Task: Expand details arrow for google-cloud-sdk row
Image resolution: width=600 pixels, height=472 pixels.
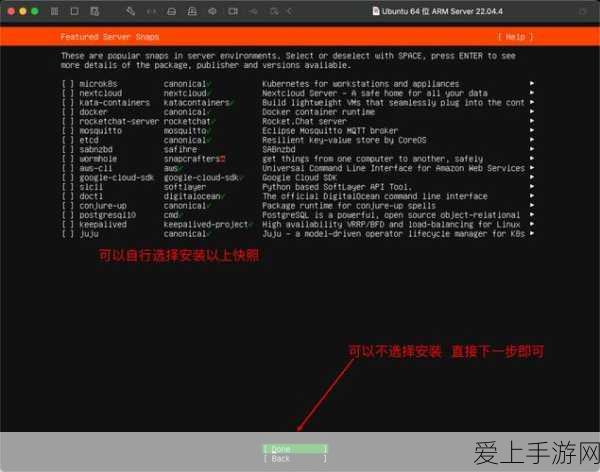Action: [x=532, y=177]
